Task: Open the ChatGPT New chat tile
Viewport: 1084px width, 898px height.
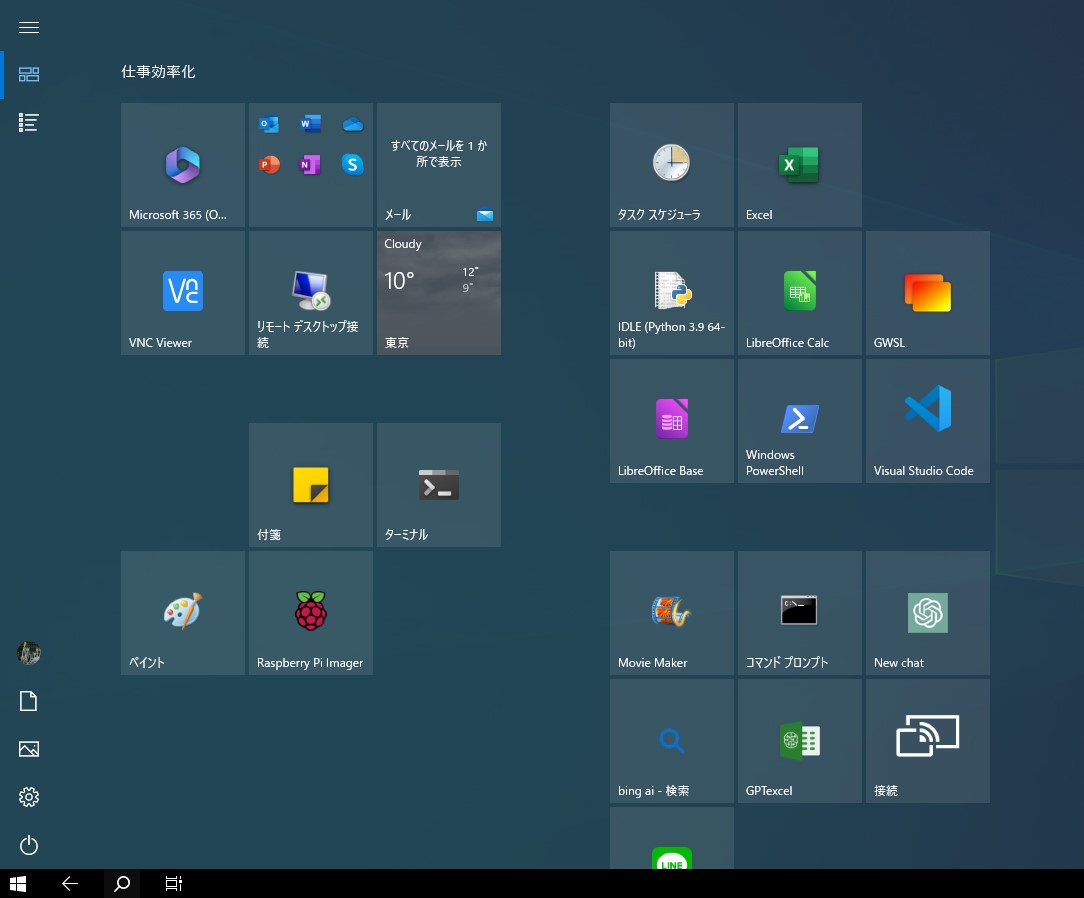Action: click(927, 613)
